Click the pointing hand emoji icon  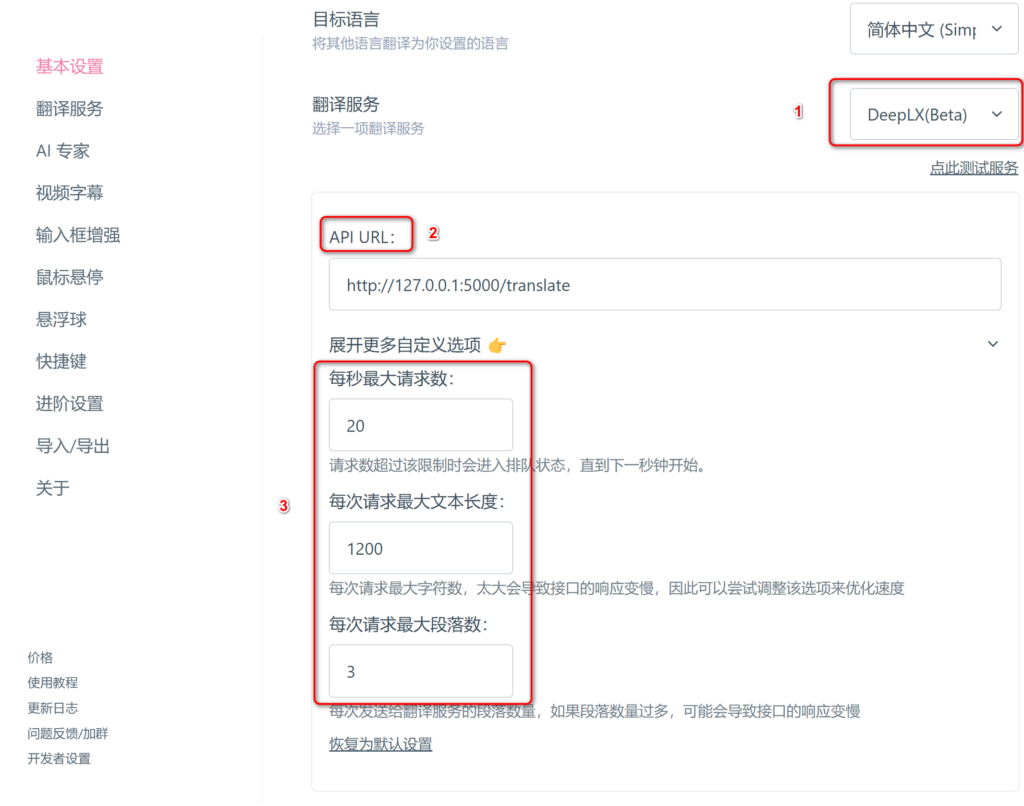point(497,345)
